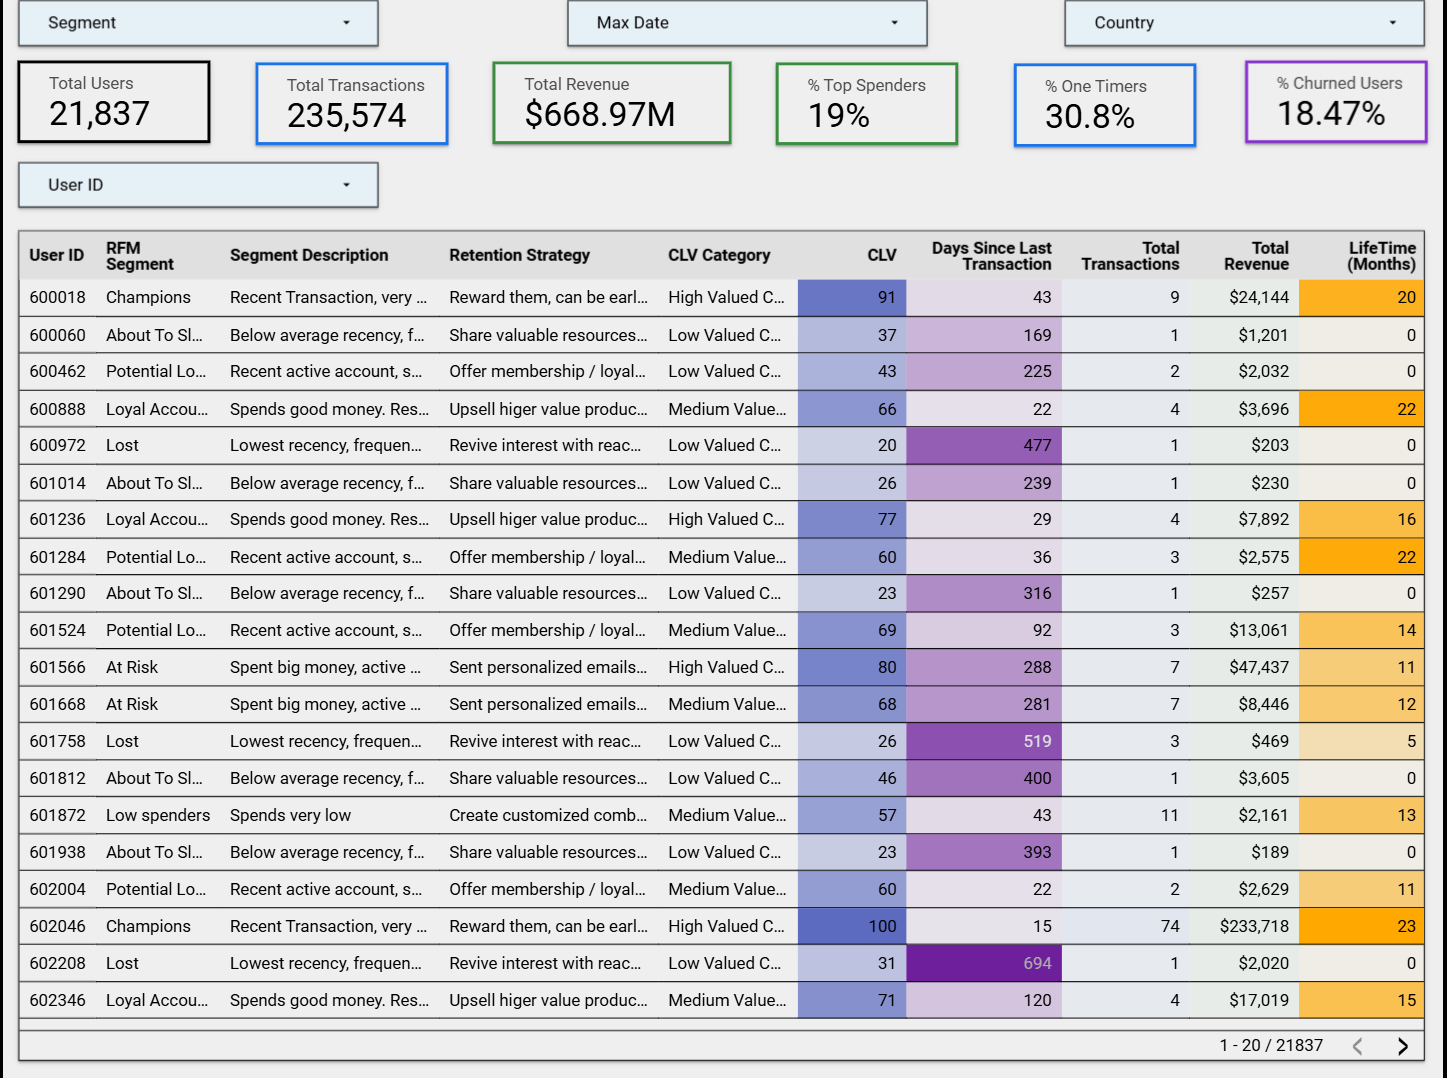
Task: Click total transactions 11 cell
Action: [1126, 815]
